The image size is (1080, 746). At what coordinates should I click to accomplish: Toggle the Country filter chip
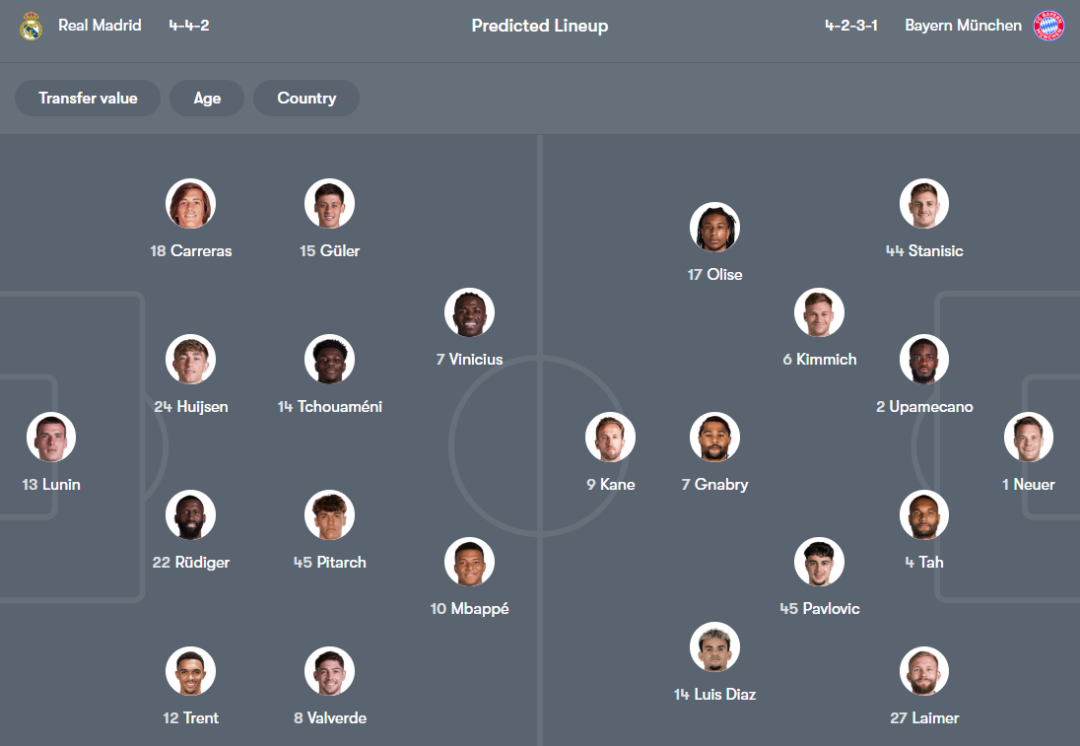306,98
